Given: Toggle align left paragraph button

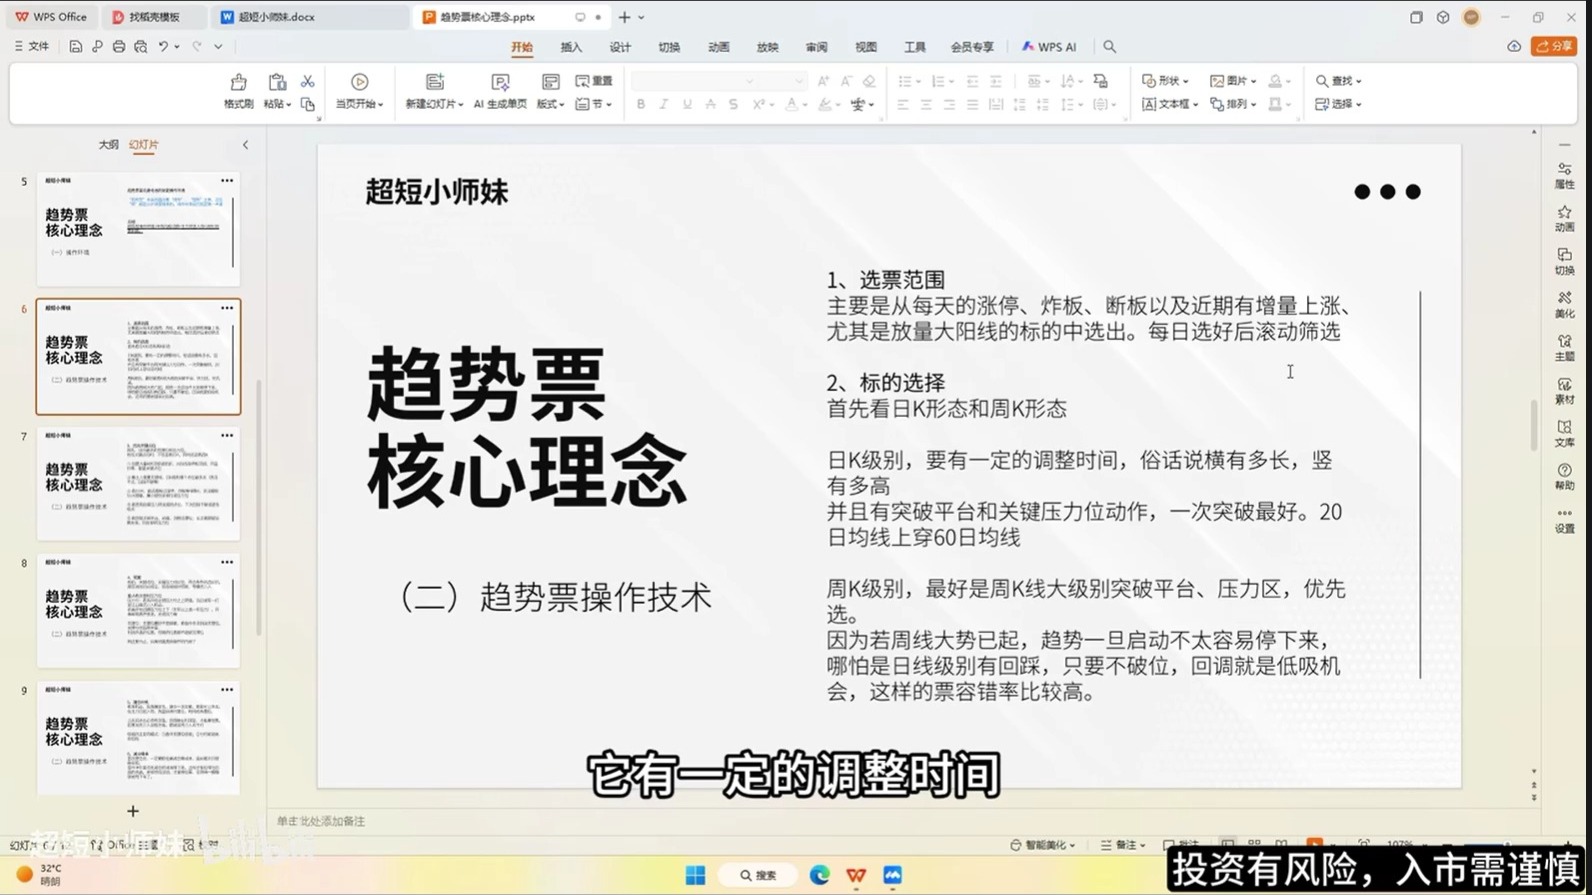Looking at the screenshot, I should coord(903,104).
